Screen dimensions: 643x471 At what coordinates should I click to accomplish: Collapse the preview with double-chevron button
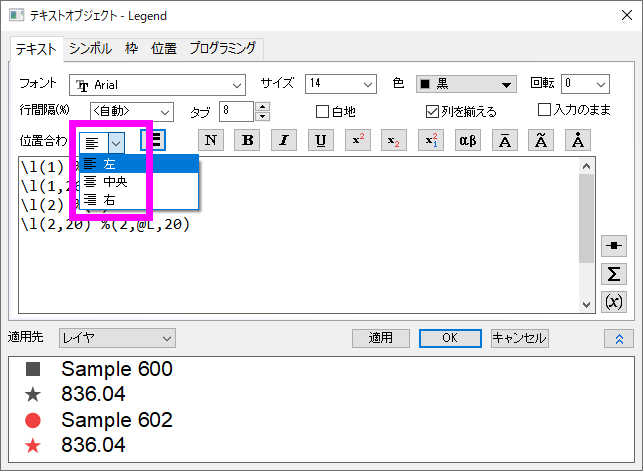click(x=619, y=339)
